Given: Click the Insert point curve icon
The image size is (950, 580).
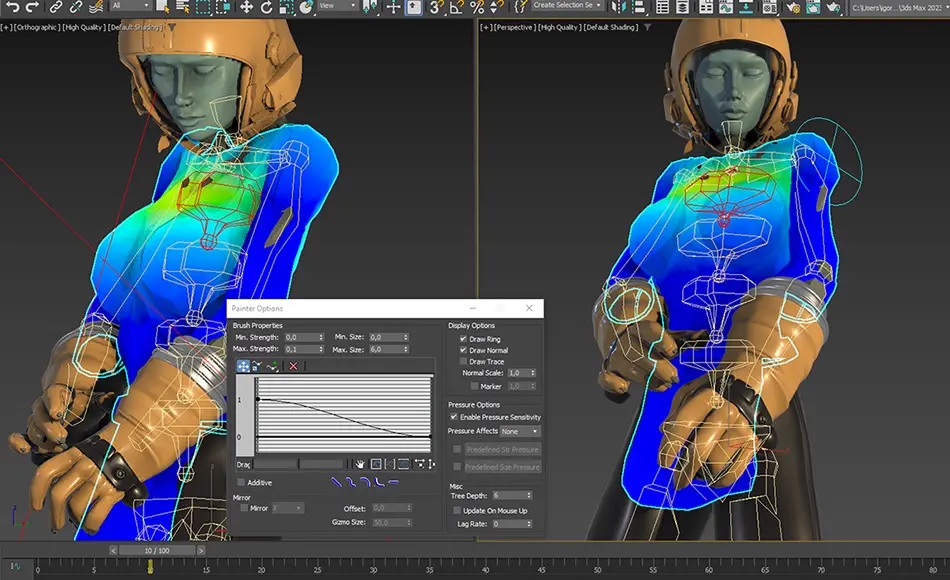Looking at the screenshot, I should 273,366.
